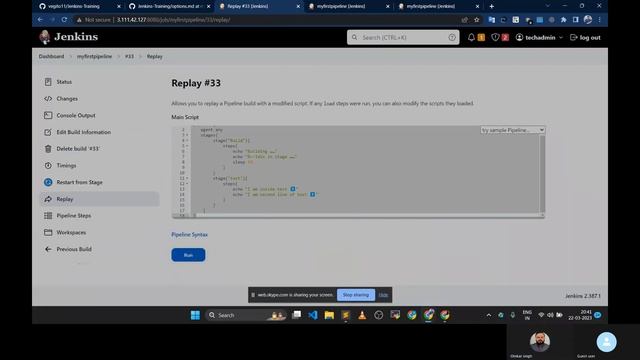640x360 pixels.
Task: Click the Jenkins logo in header
Action: (x=69, y=37)
